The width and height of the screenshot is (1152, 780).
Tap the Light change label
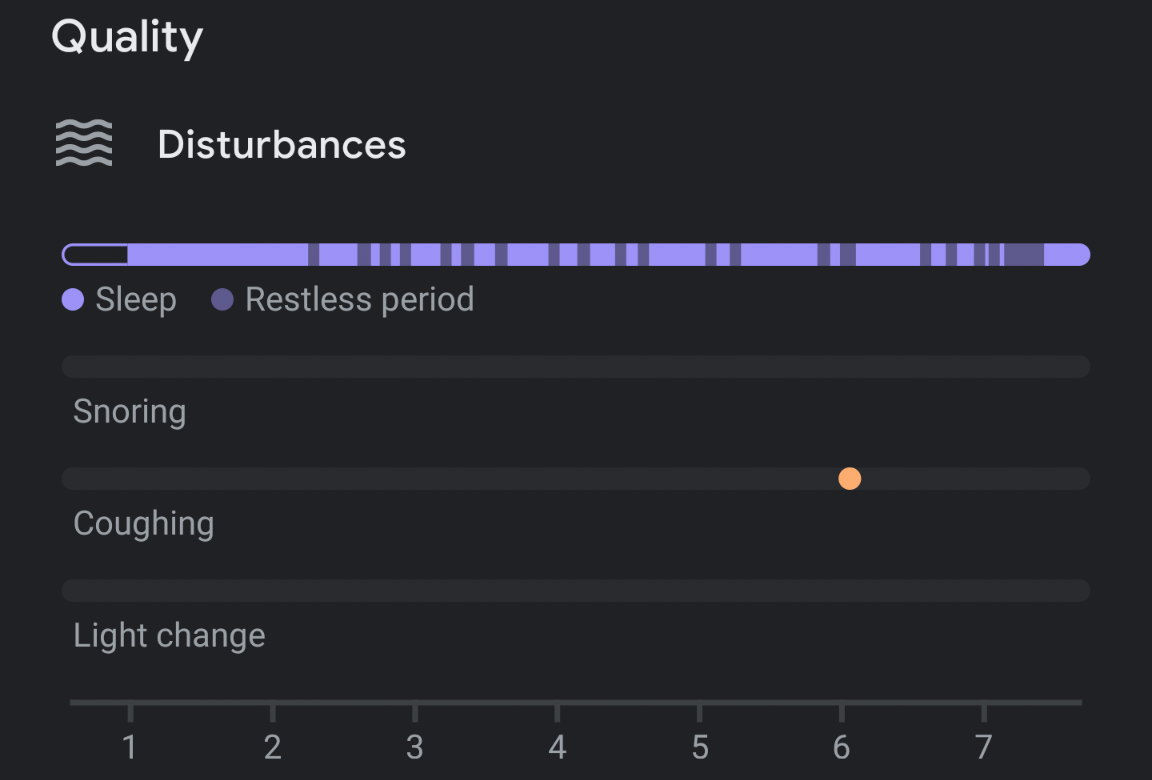(x=169, y=636)
